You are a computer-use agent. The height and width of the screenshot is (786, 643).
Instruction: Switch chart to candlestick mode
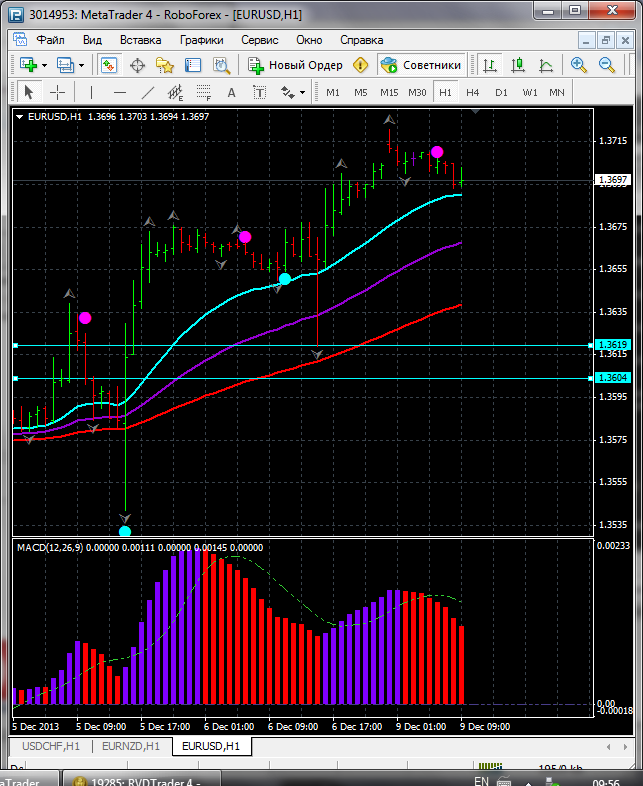pos(518,65)
